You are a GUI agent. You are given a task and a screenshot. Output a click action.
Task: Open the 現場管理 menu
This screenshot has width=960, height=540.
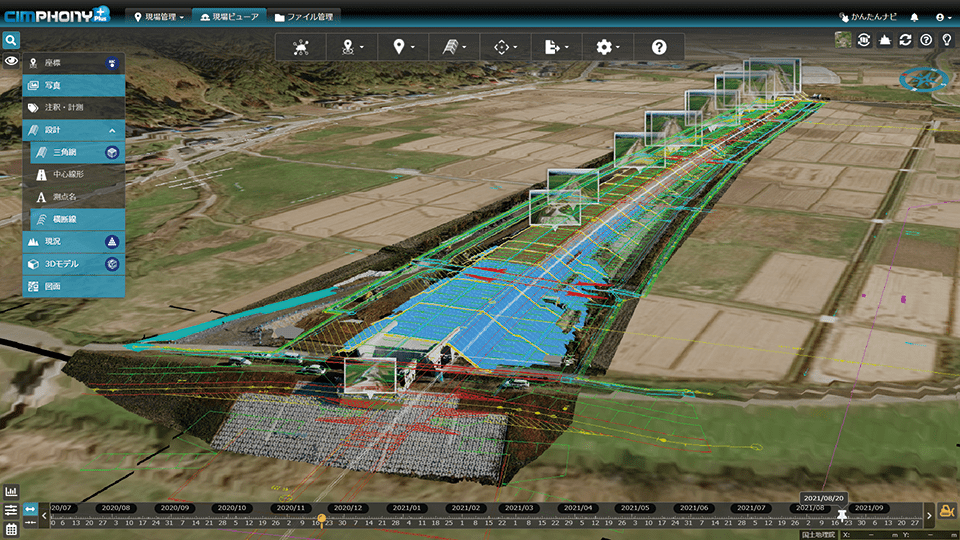(159, 17)
